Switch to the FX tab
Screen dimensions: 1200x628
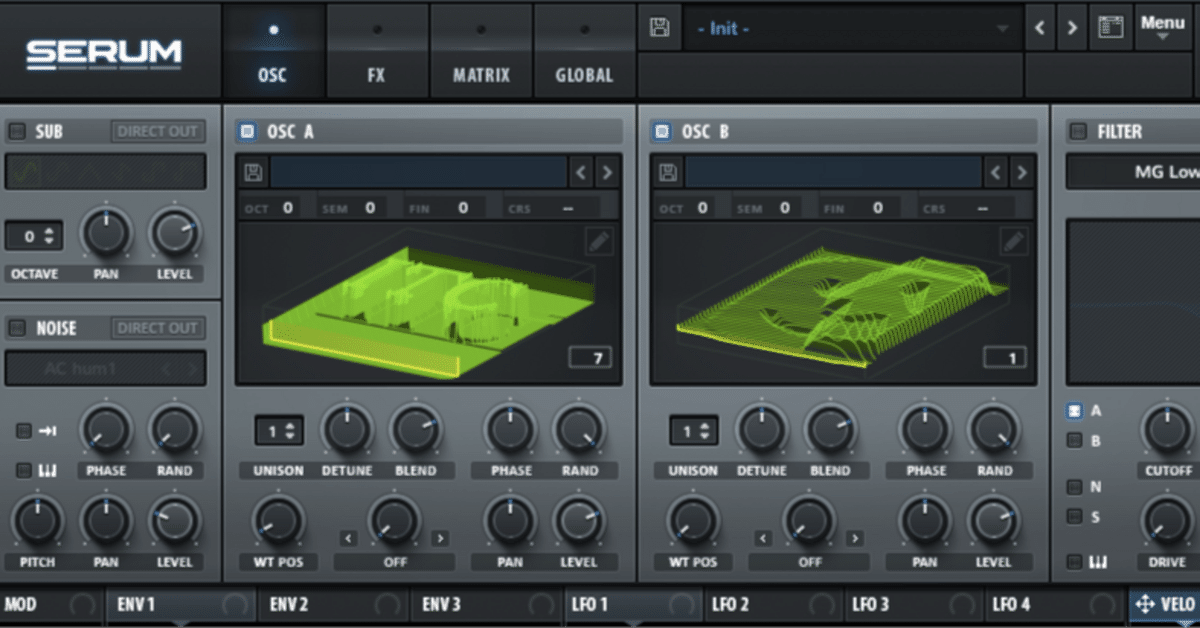click(376, 51)
